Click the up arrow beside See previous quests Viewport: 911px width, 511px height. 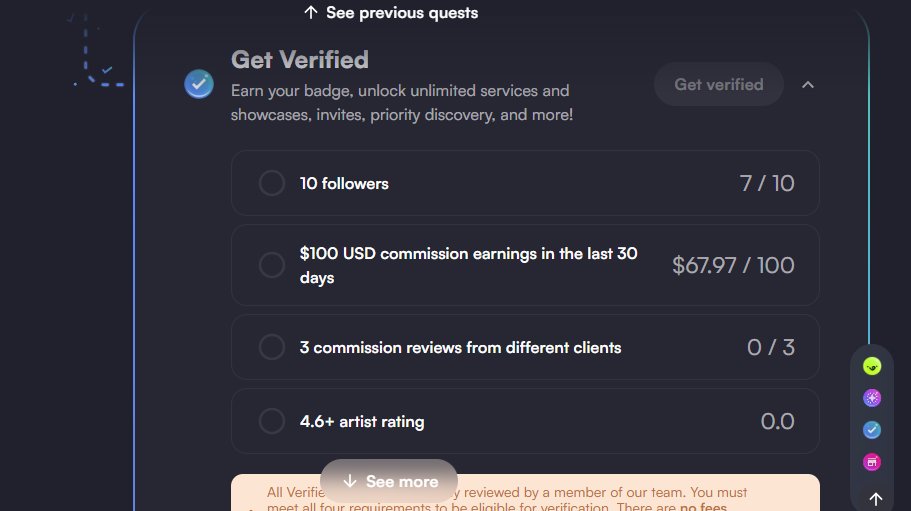(x=311, y=13)
